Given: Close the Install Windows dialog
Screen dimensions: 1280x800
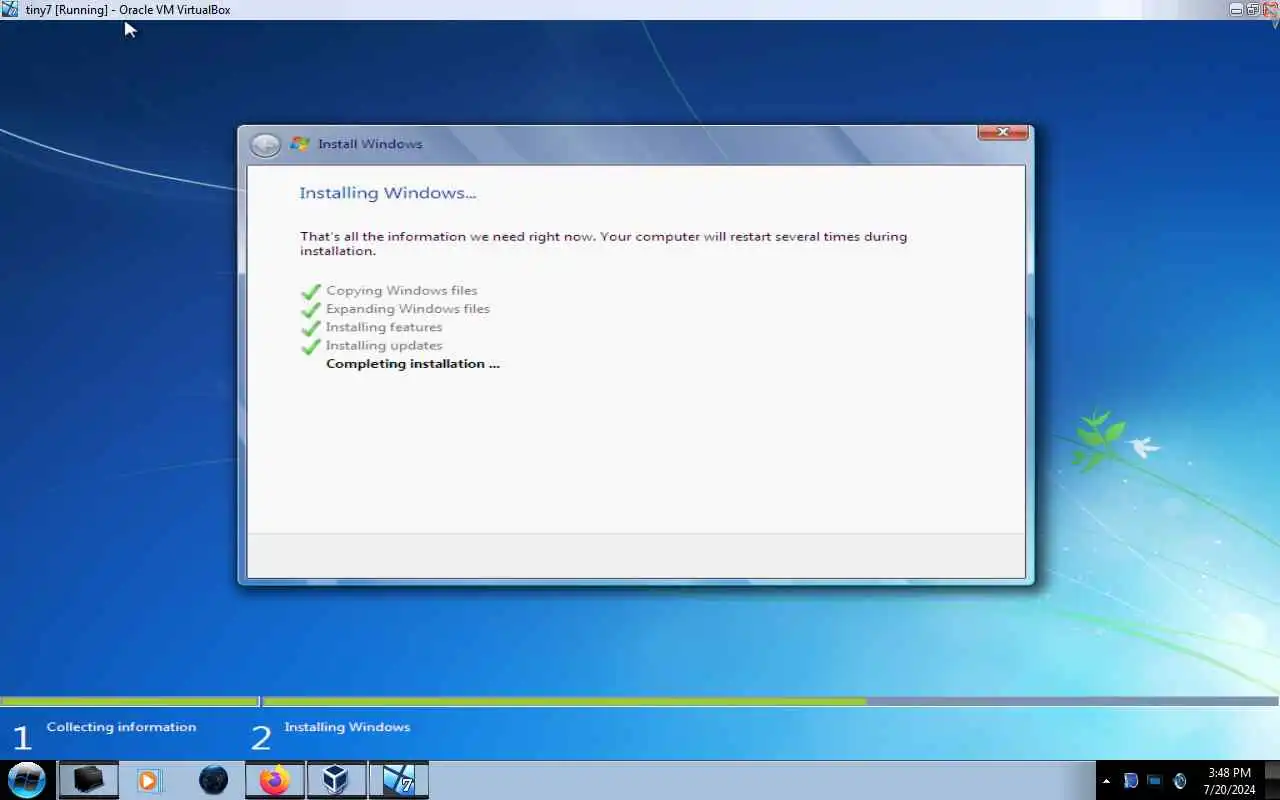Looking at the screenshot, I should click(x=1002, y=132).
